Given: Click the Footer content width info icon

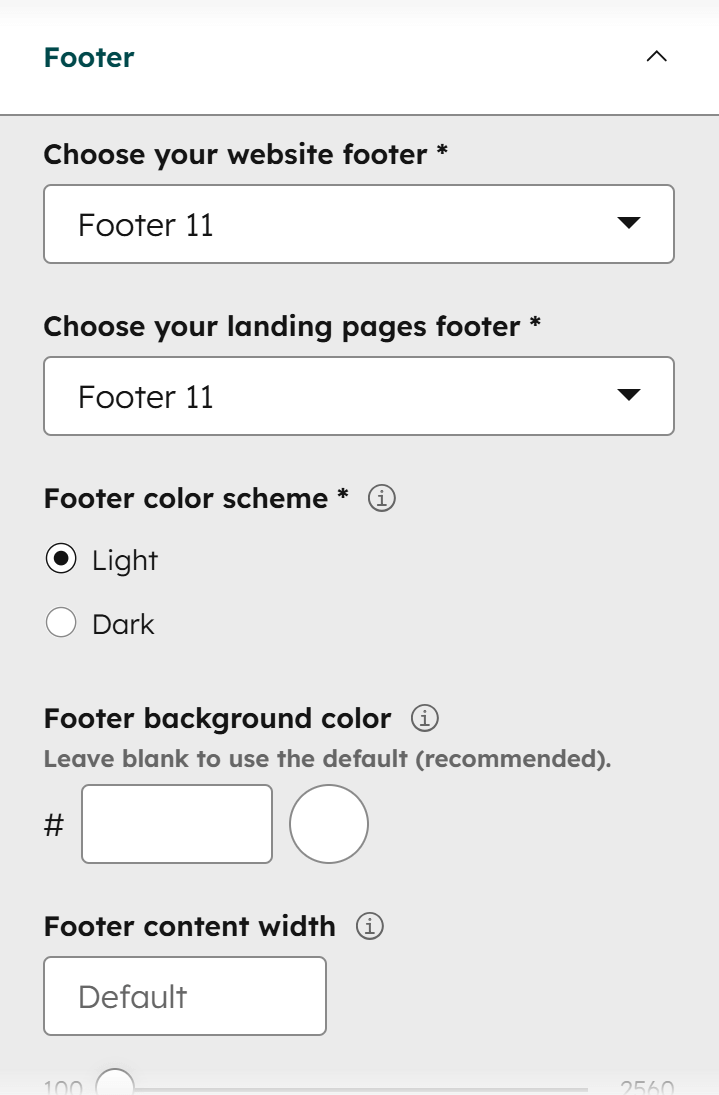Looking at the screenshot, I should (x=370, y=926).
